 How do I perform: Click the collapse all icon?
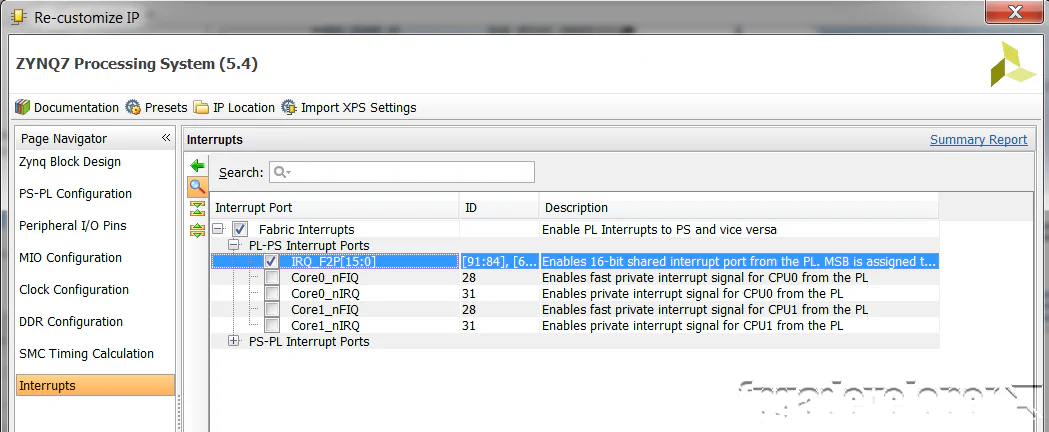click(x=197, y=208)
